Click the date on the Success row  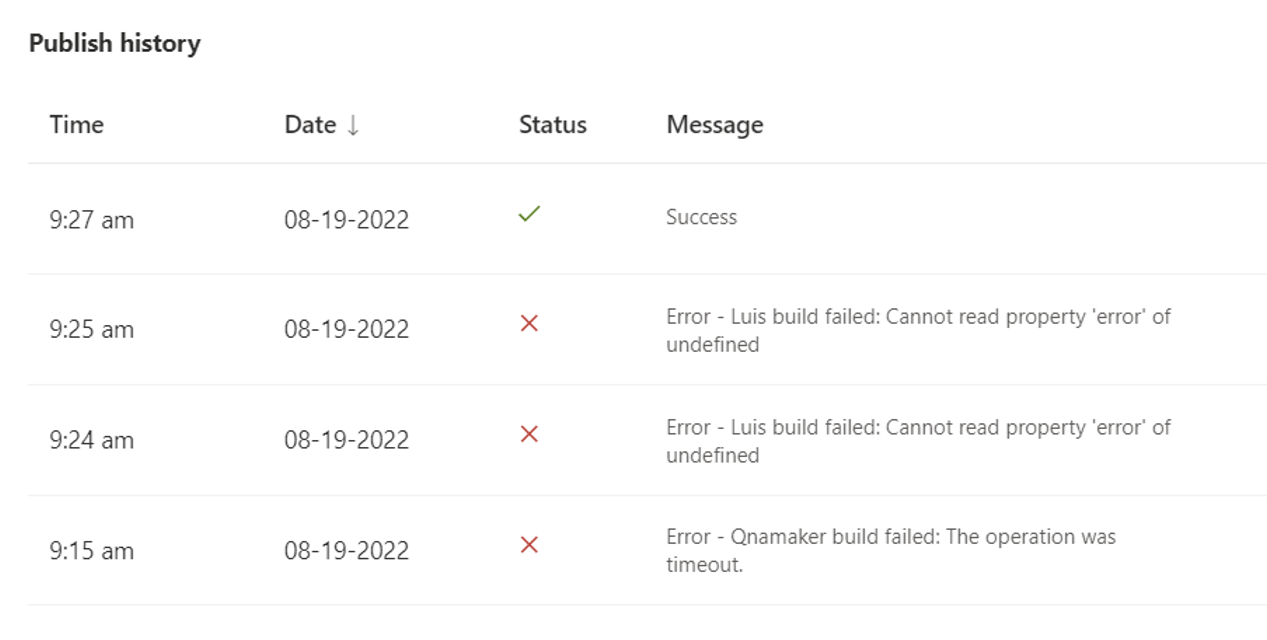click(347, 219)
